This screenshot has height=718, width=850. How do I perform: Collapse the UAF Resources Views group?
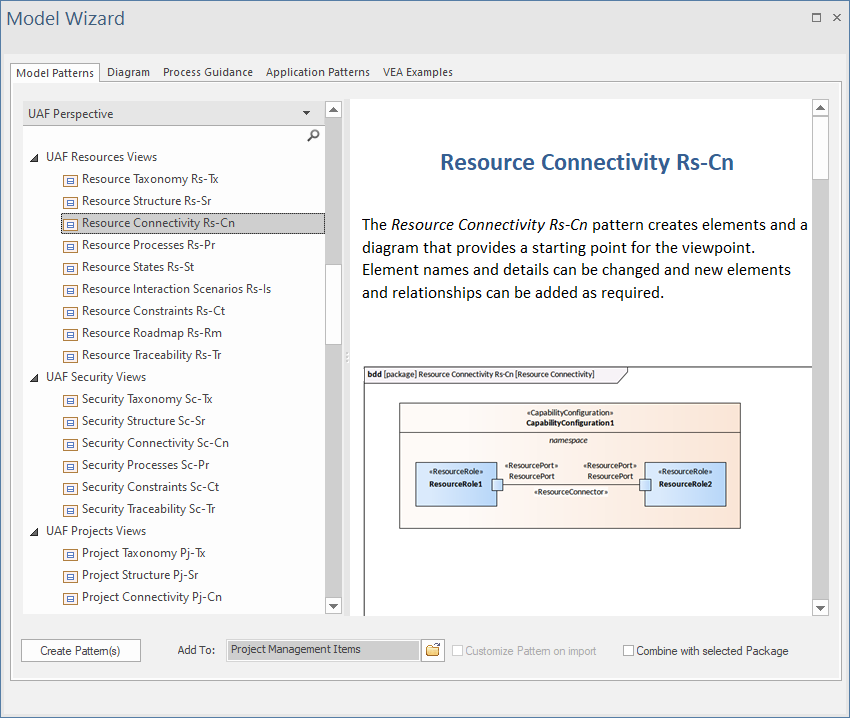(34, 157)
